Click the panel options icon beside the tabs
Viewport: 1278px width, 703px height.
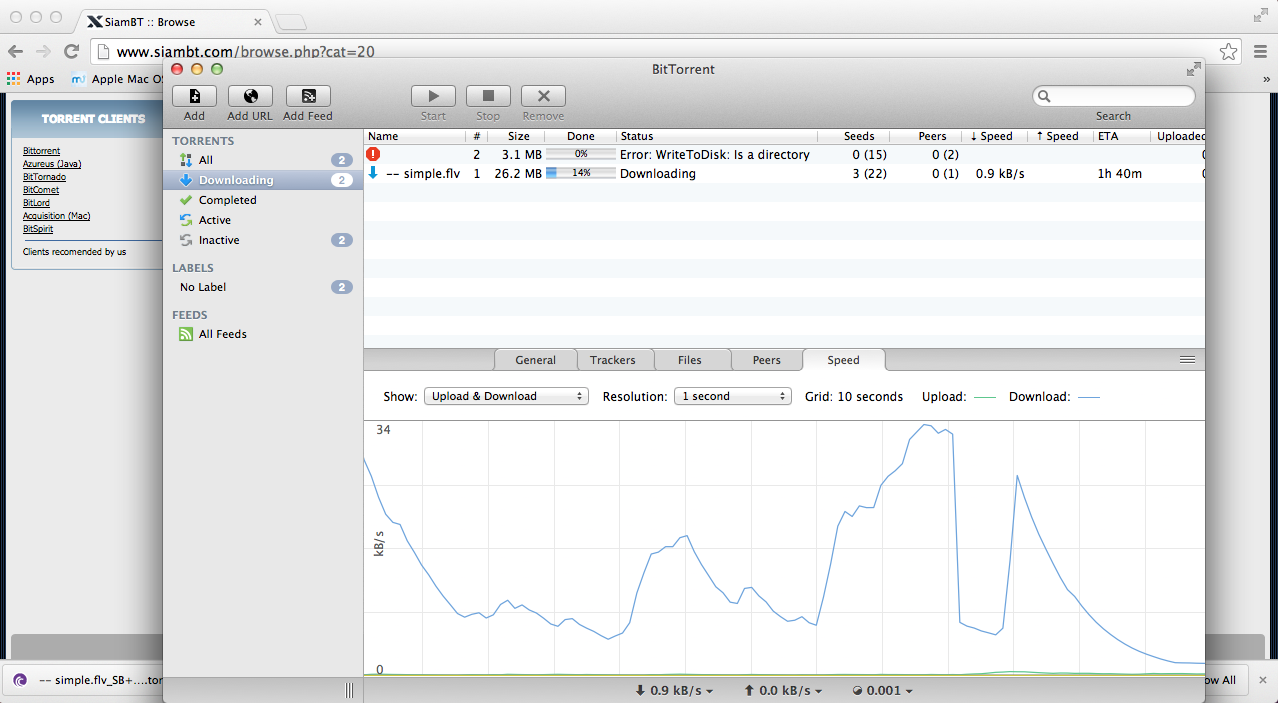1187,359
